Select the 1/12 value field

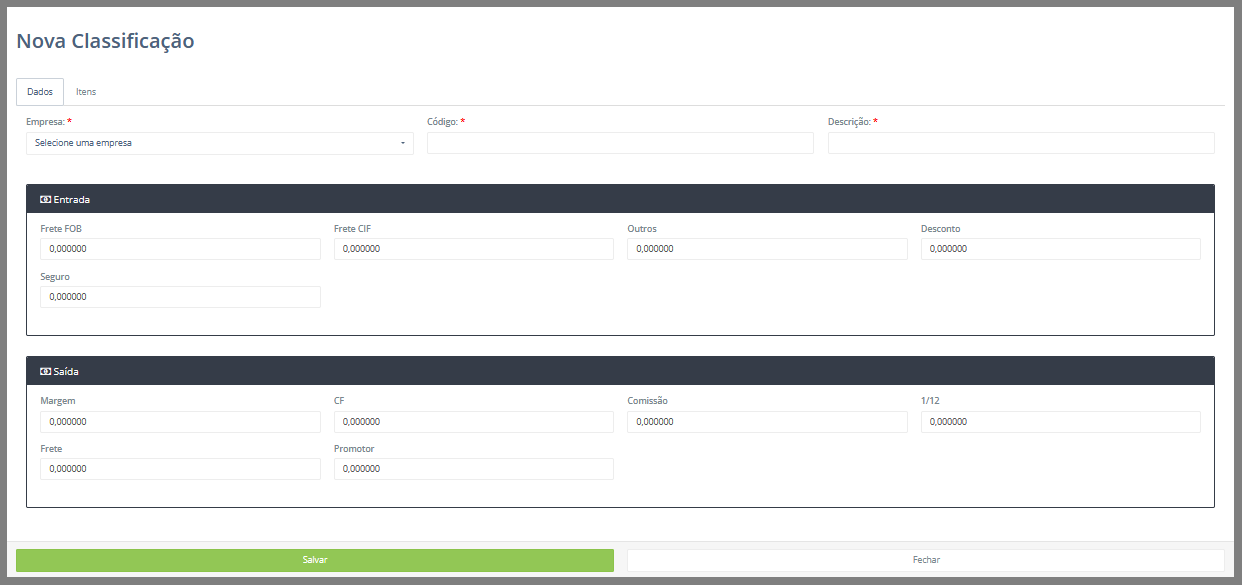(x=1060, y=422)
